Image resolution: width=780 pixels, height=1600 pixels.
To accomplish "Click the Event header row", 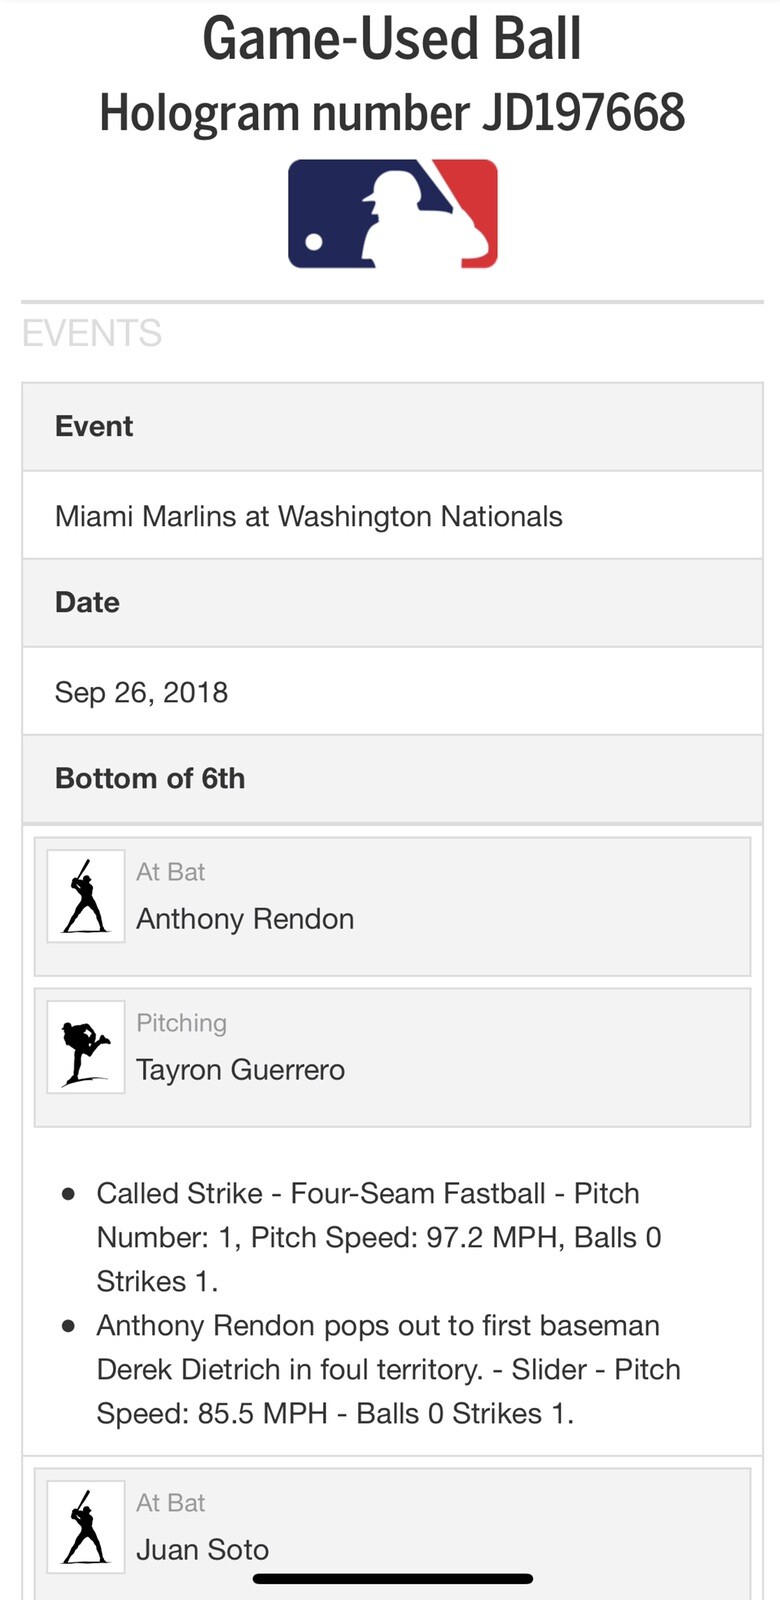I will pos(392,427).
